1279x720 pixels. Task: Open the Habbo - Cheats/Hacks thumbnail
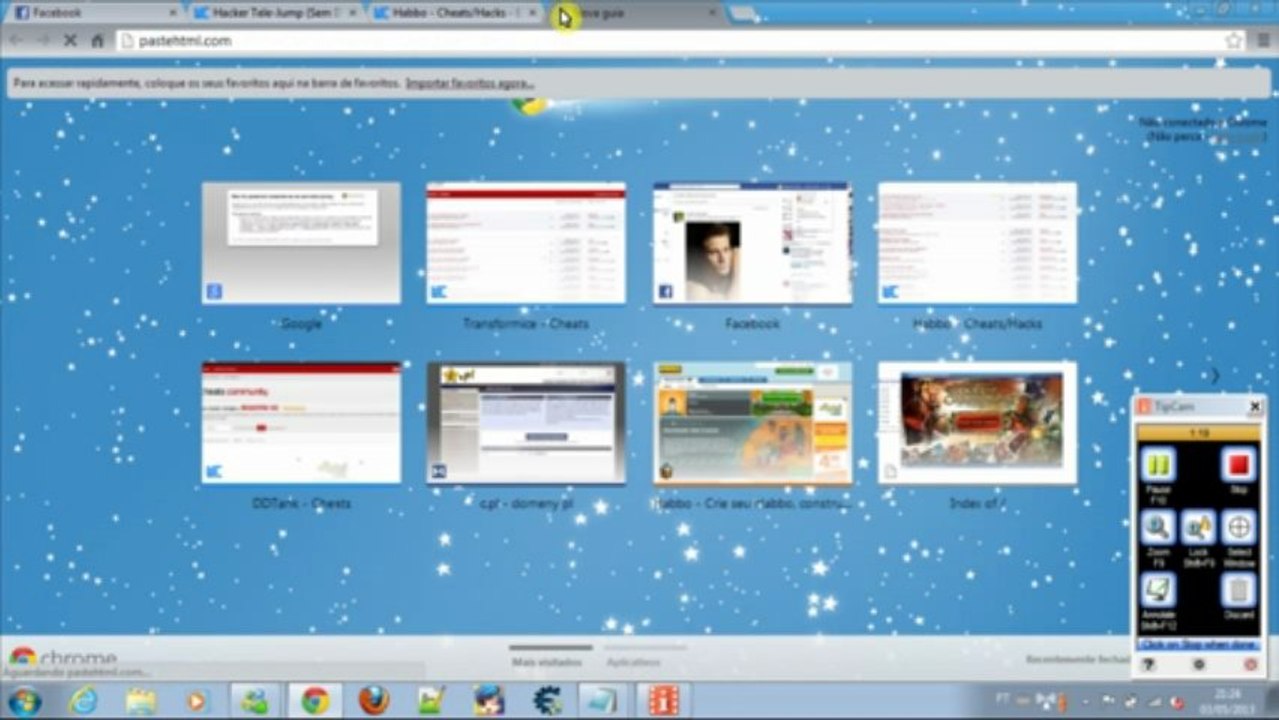977,243
